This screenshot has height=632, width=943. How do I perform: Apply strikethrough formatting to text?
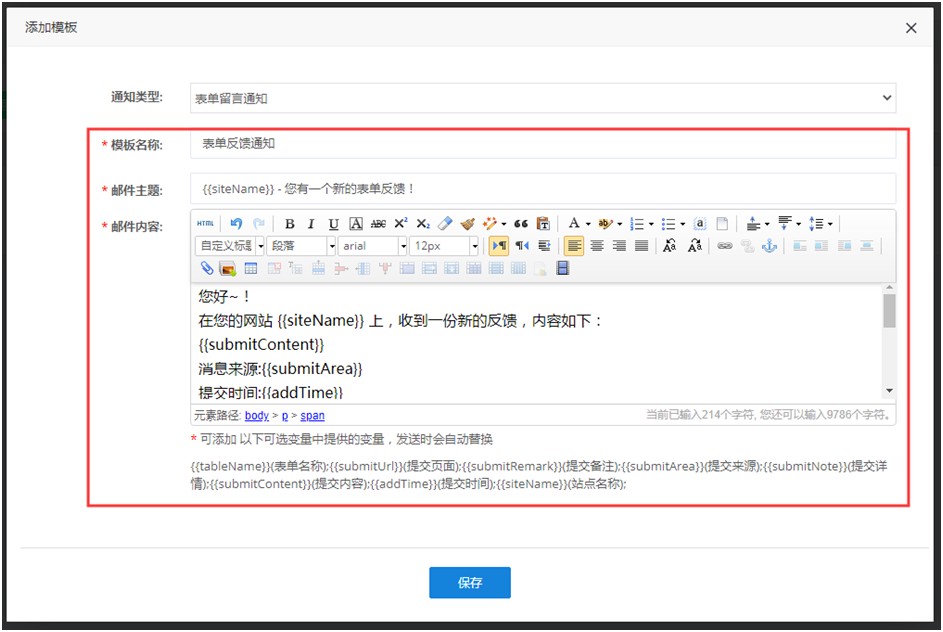pyautogui.click(x=378, y=224)
